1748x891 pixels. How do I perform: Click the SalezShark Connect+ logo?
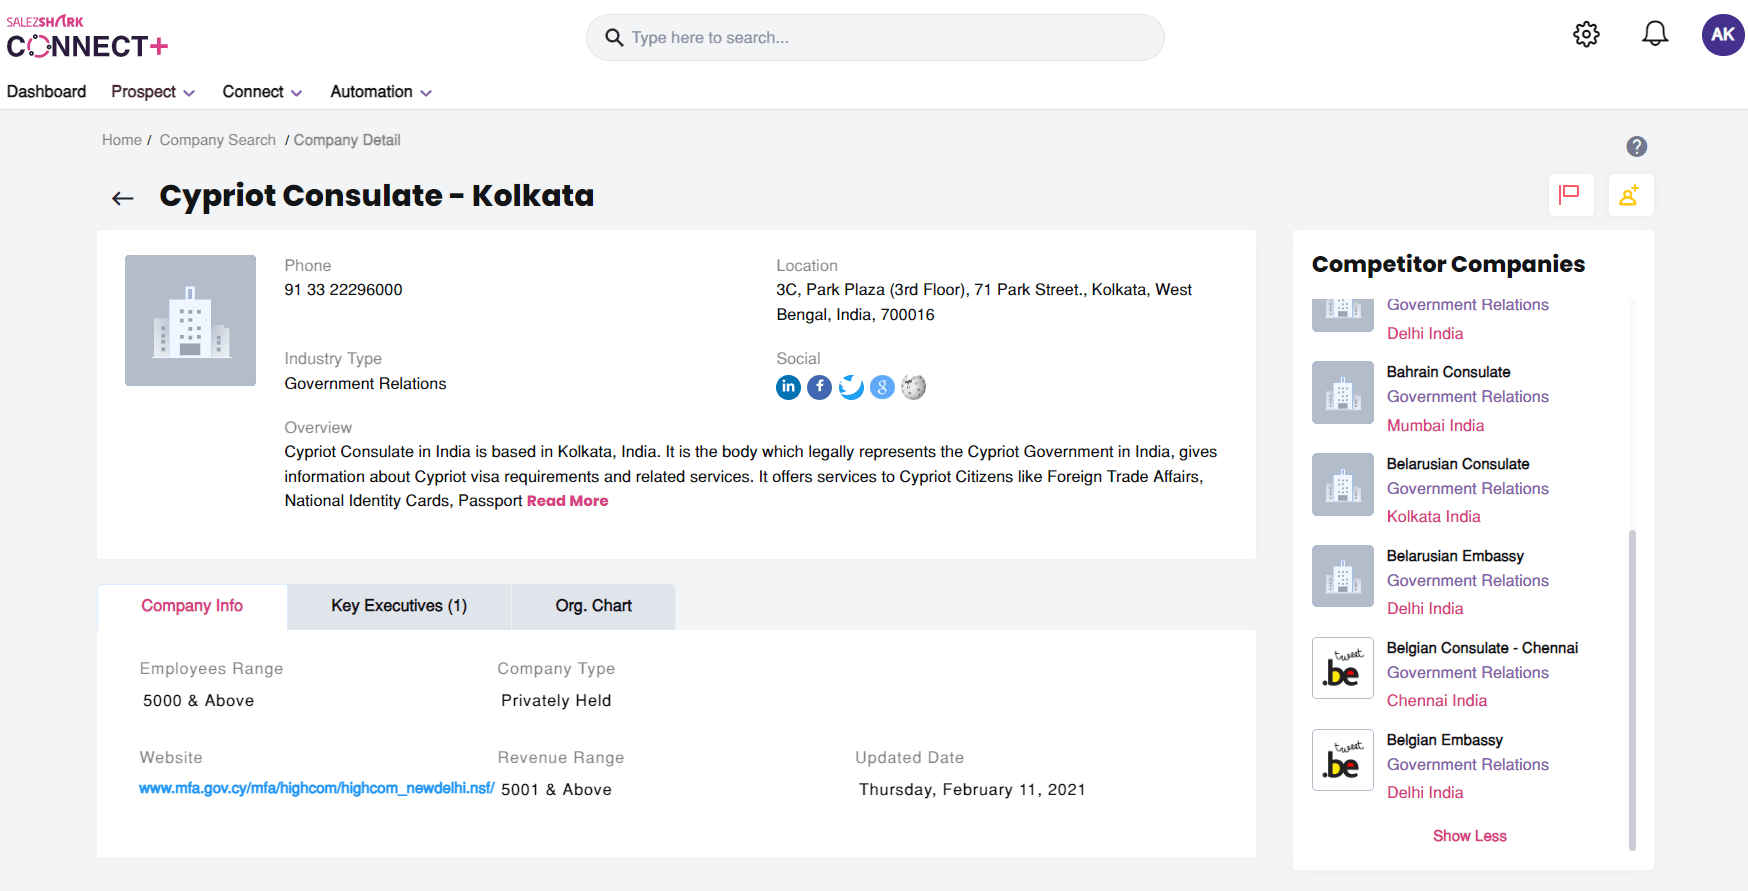[87, 37]
